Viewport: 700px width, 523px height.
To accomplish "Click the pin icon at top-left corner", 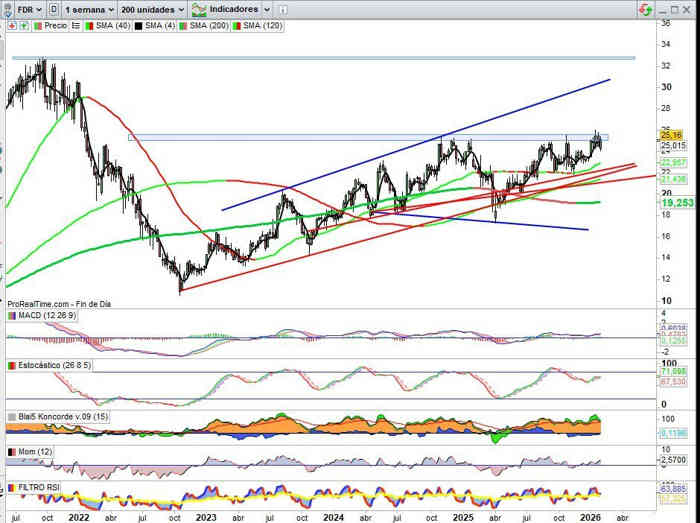I will click(x=6, y=8).
